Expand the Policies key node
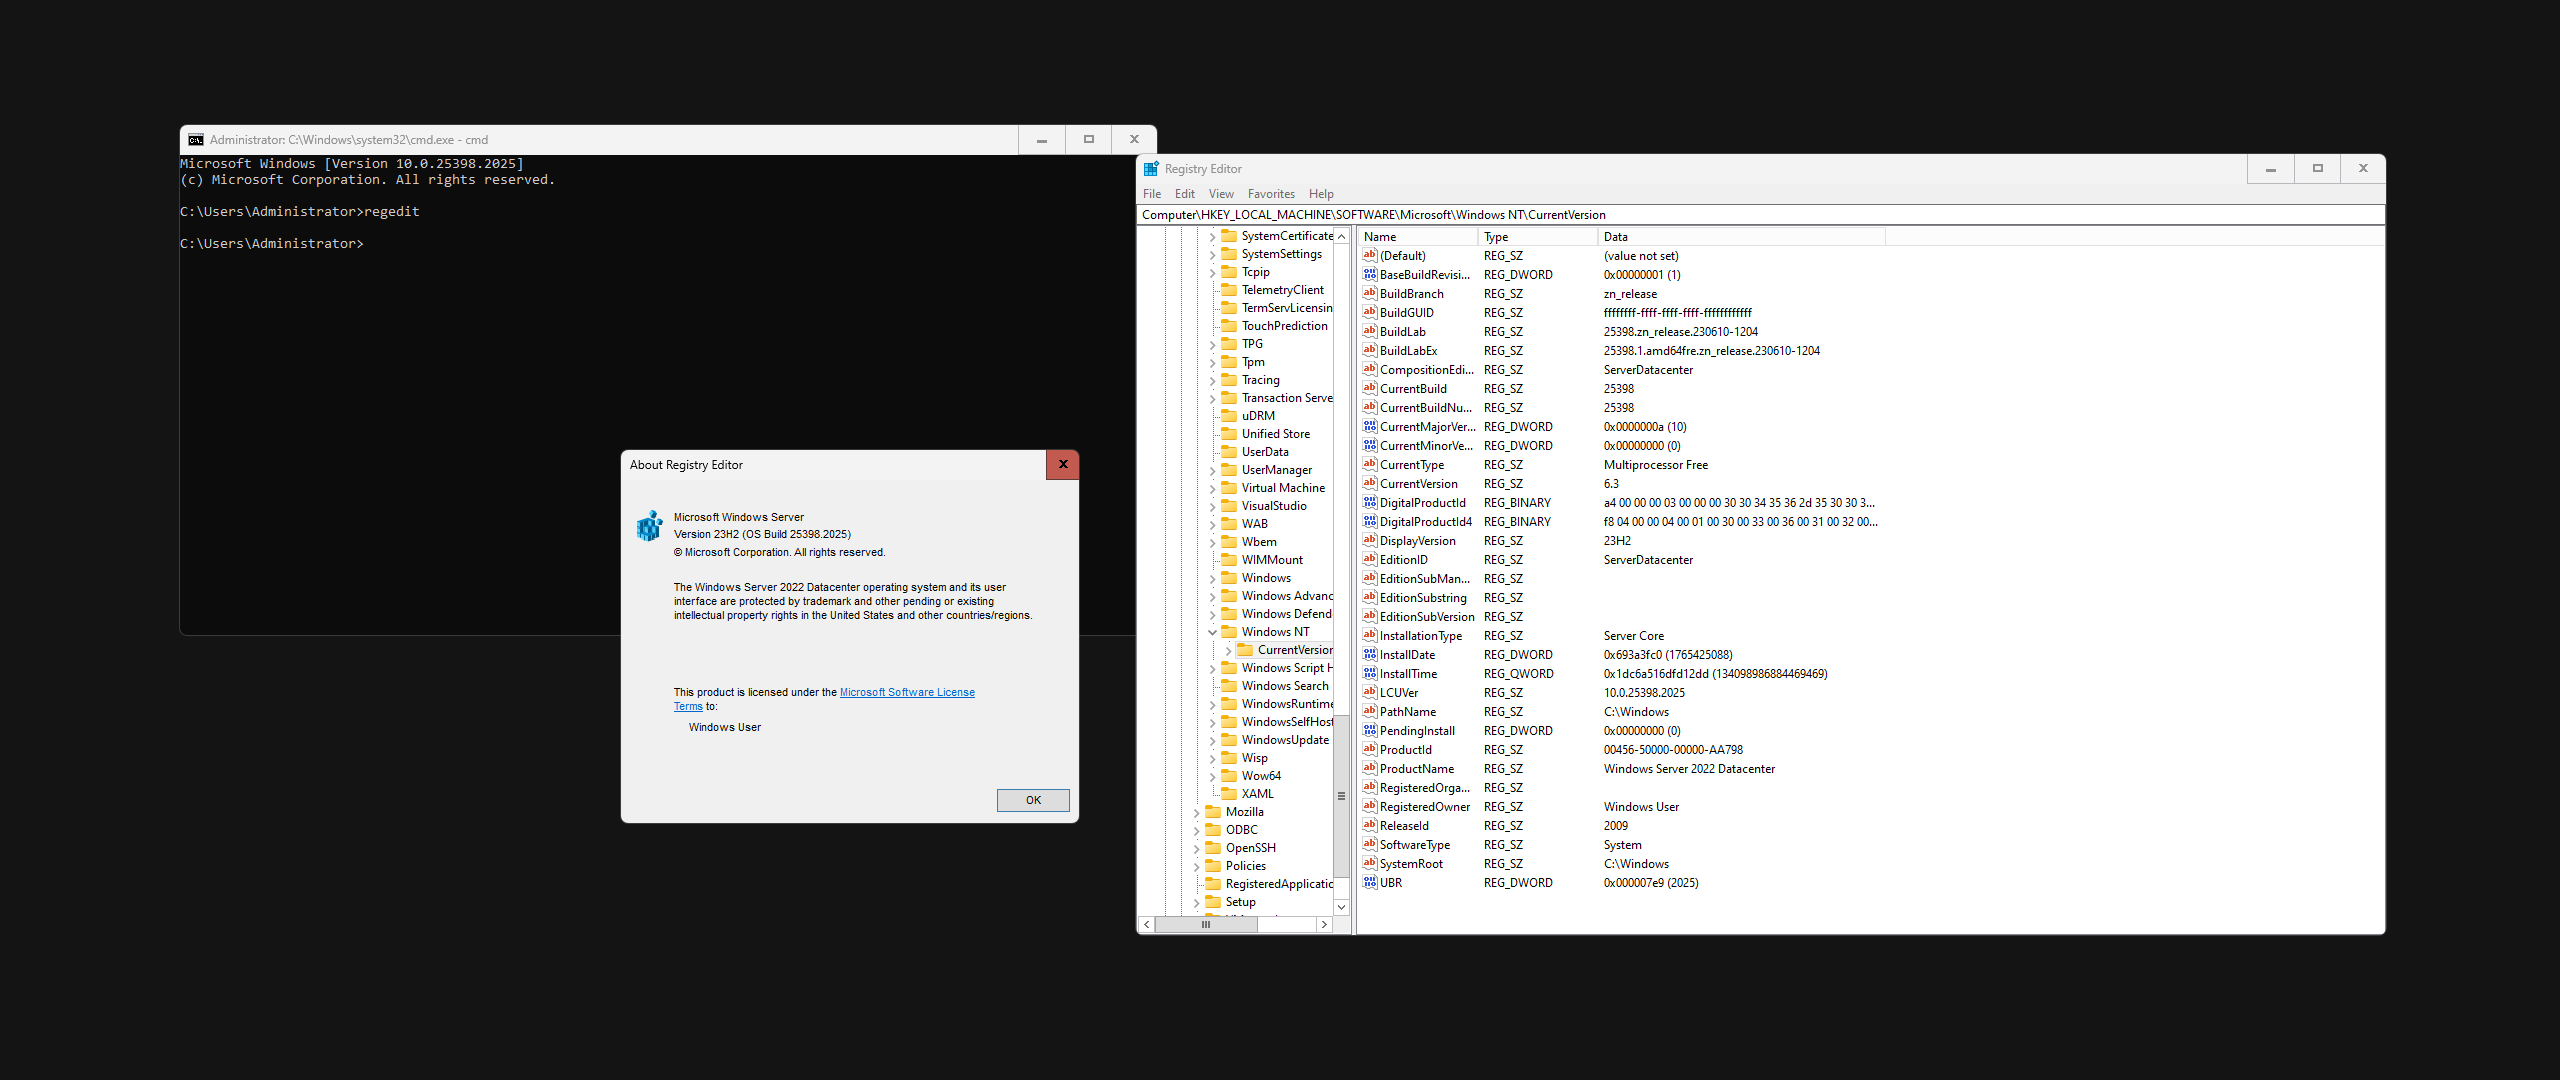The height and width of the screenshot is (1080, 2560). 1196,866
